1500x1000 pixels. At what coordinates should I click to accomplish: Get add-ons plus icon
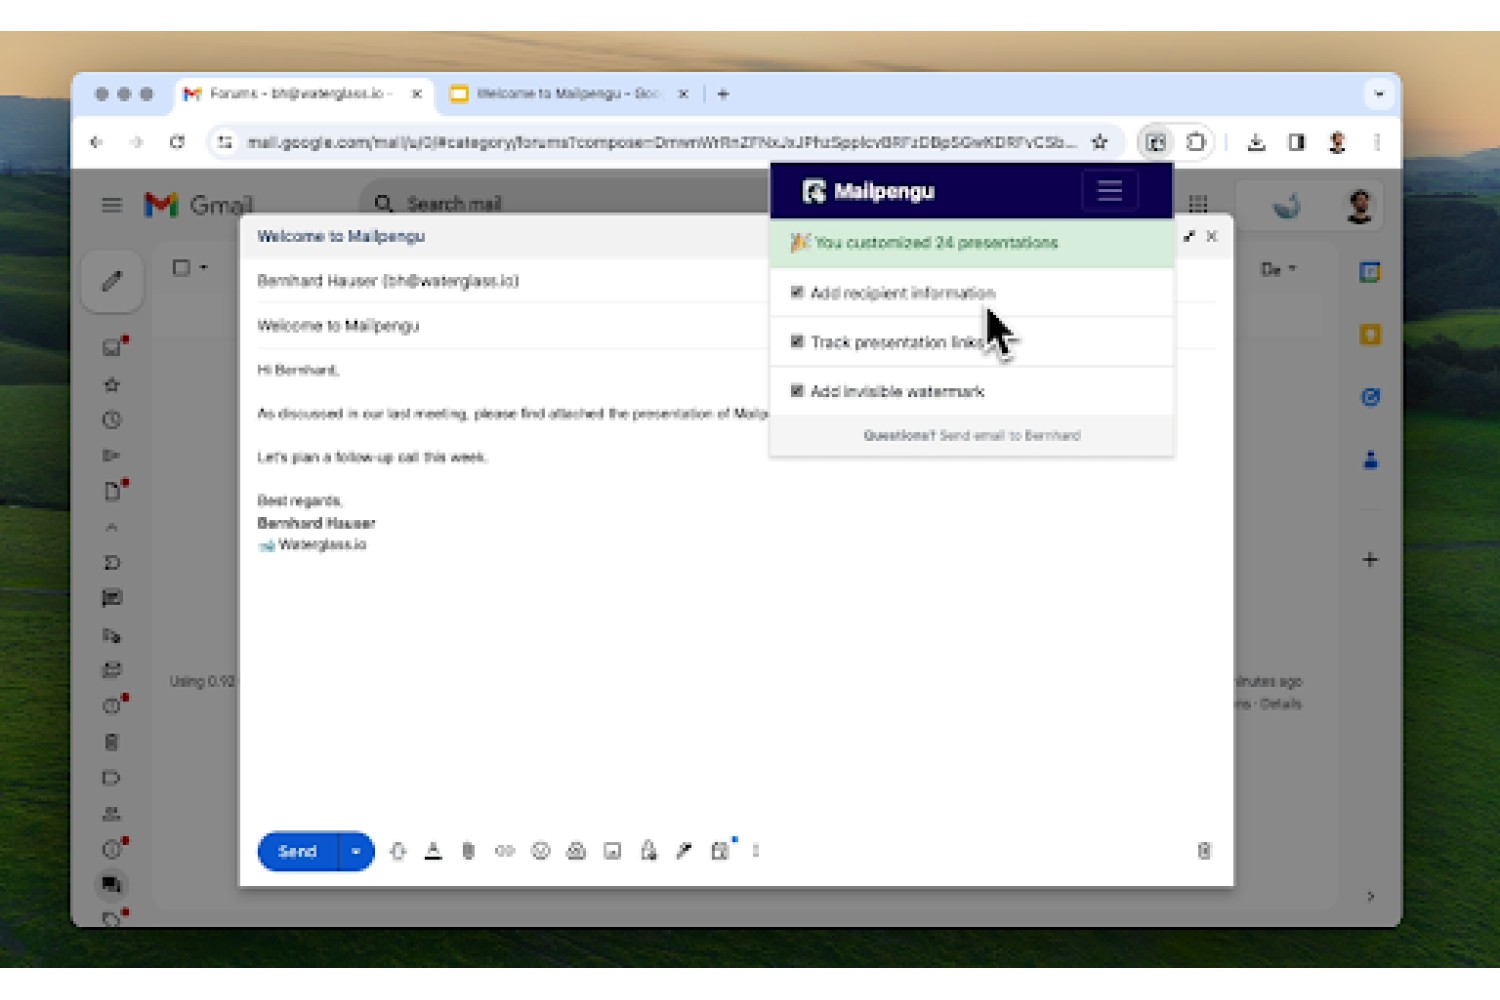(1370, 560)
